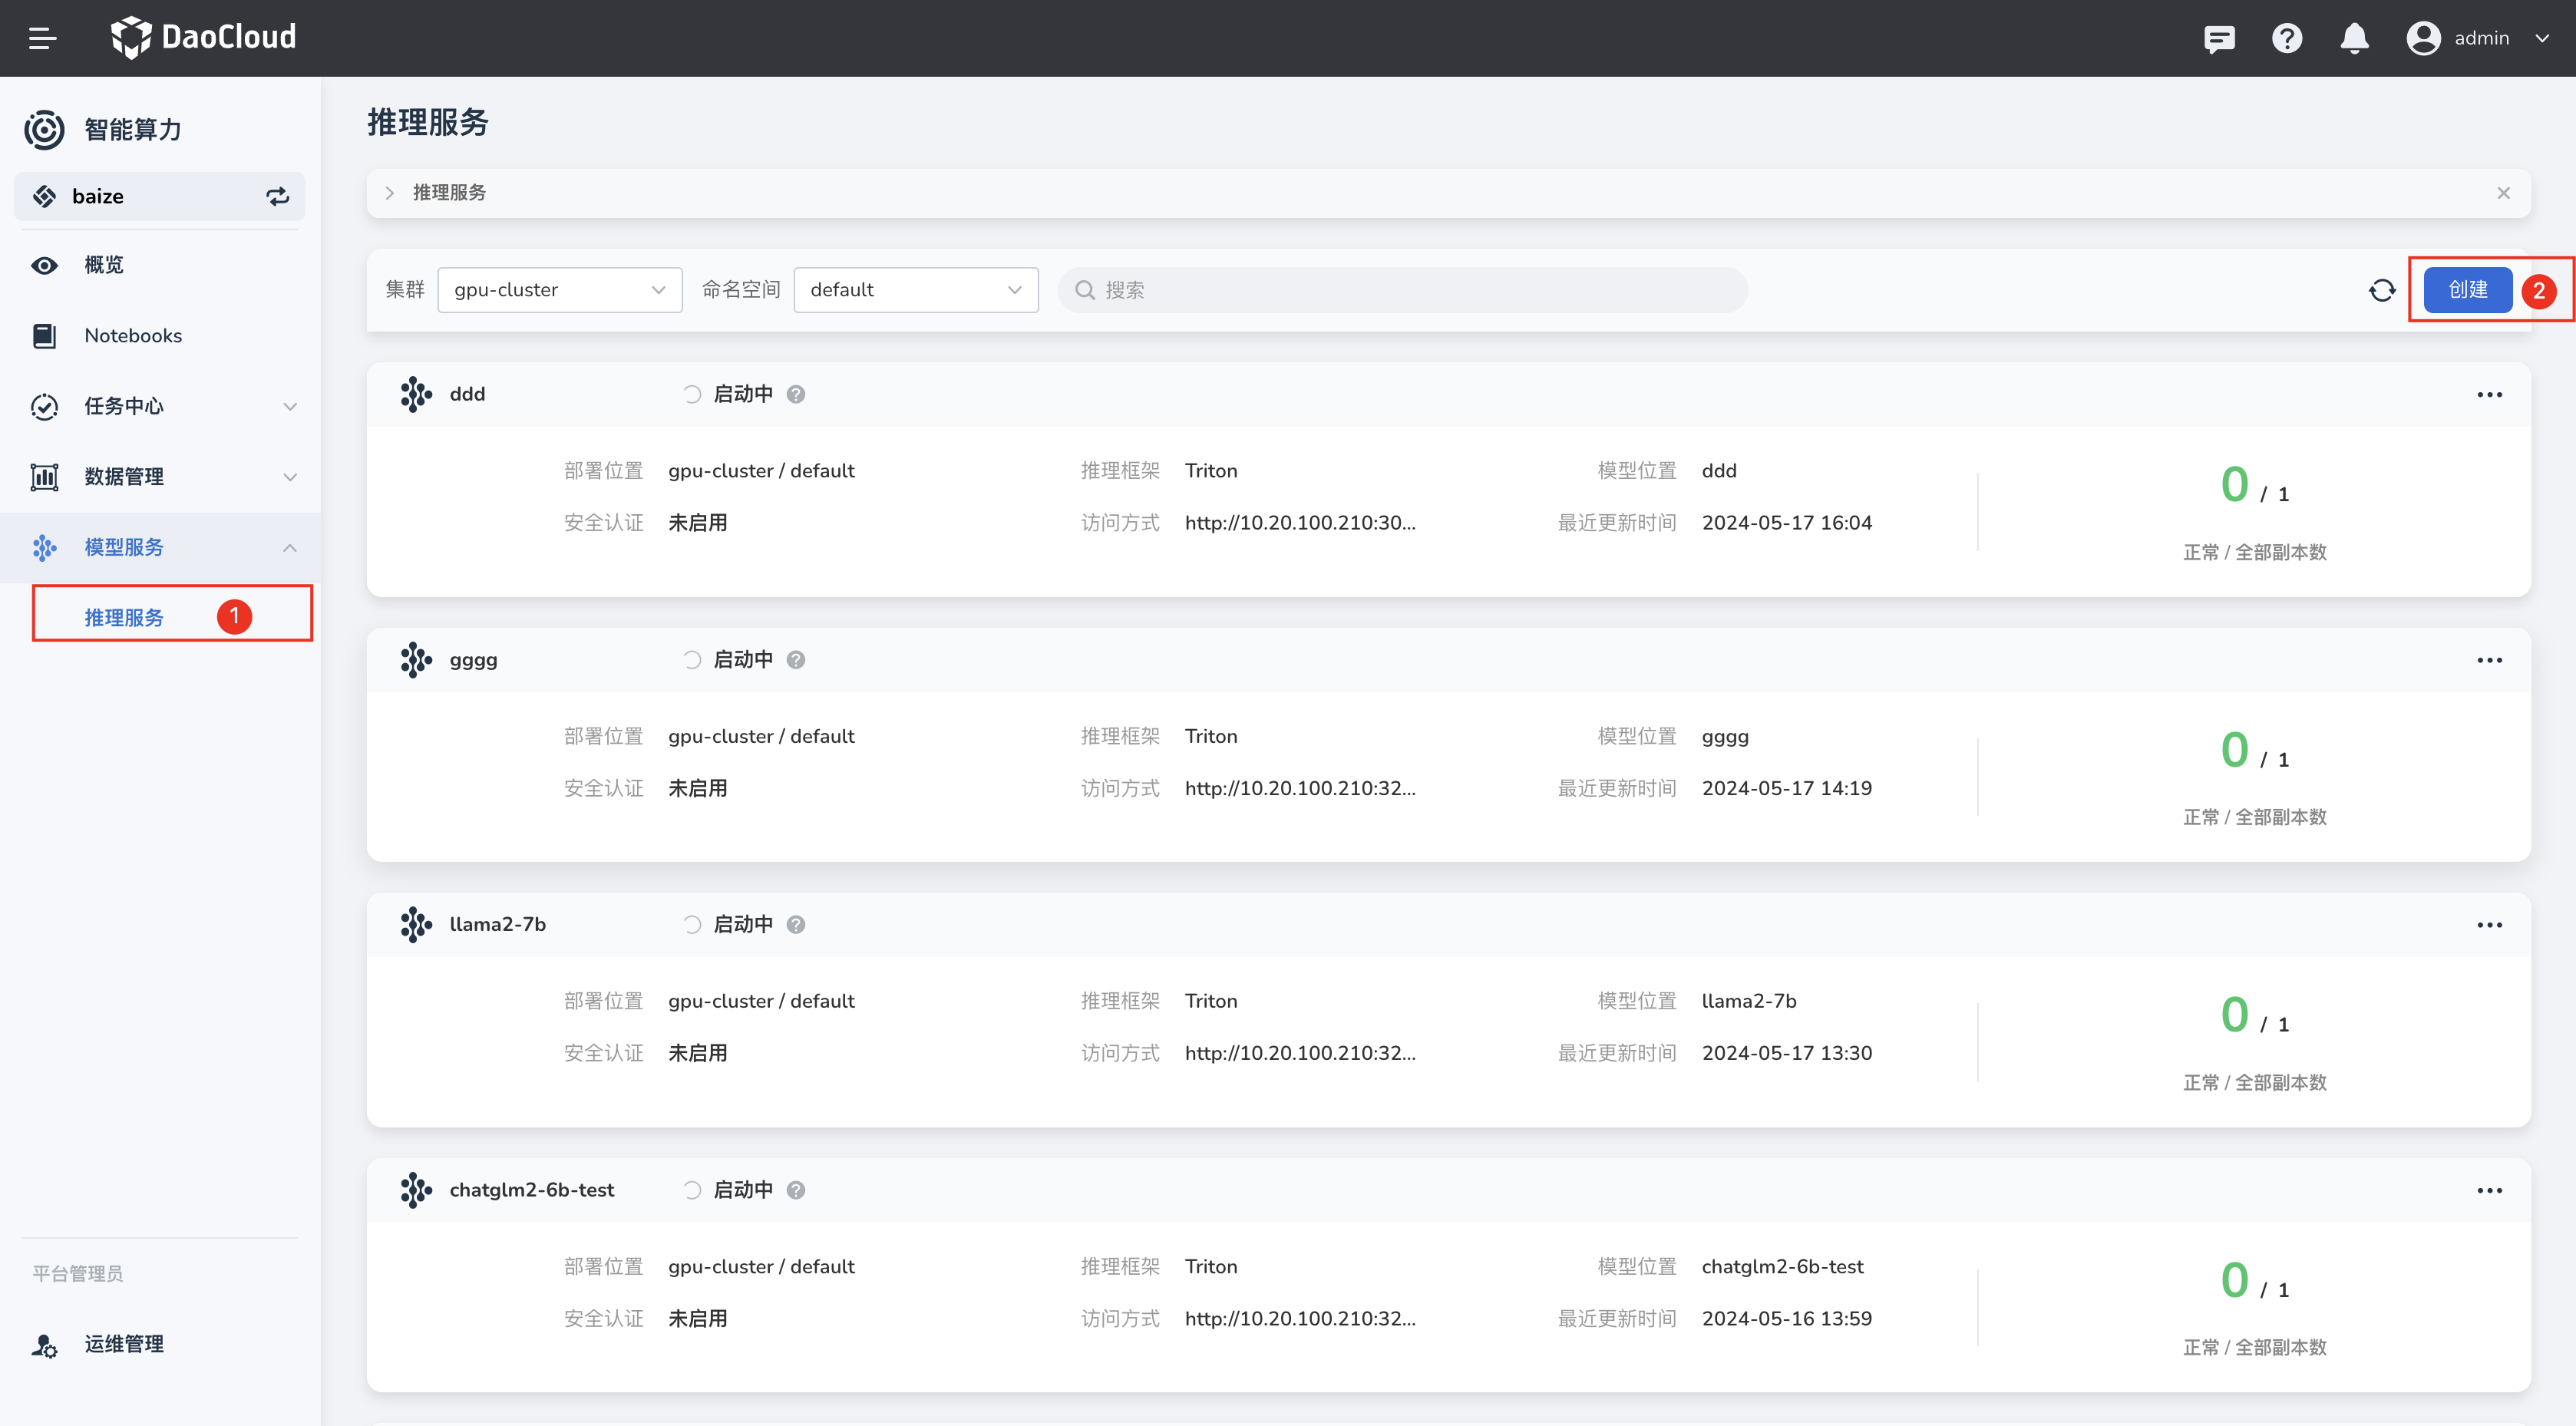The width and height of the screenshot is (2576, 1426).
Task: Click the baize workspace switch icon
Action: pos(277,196)
